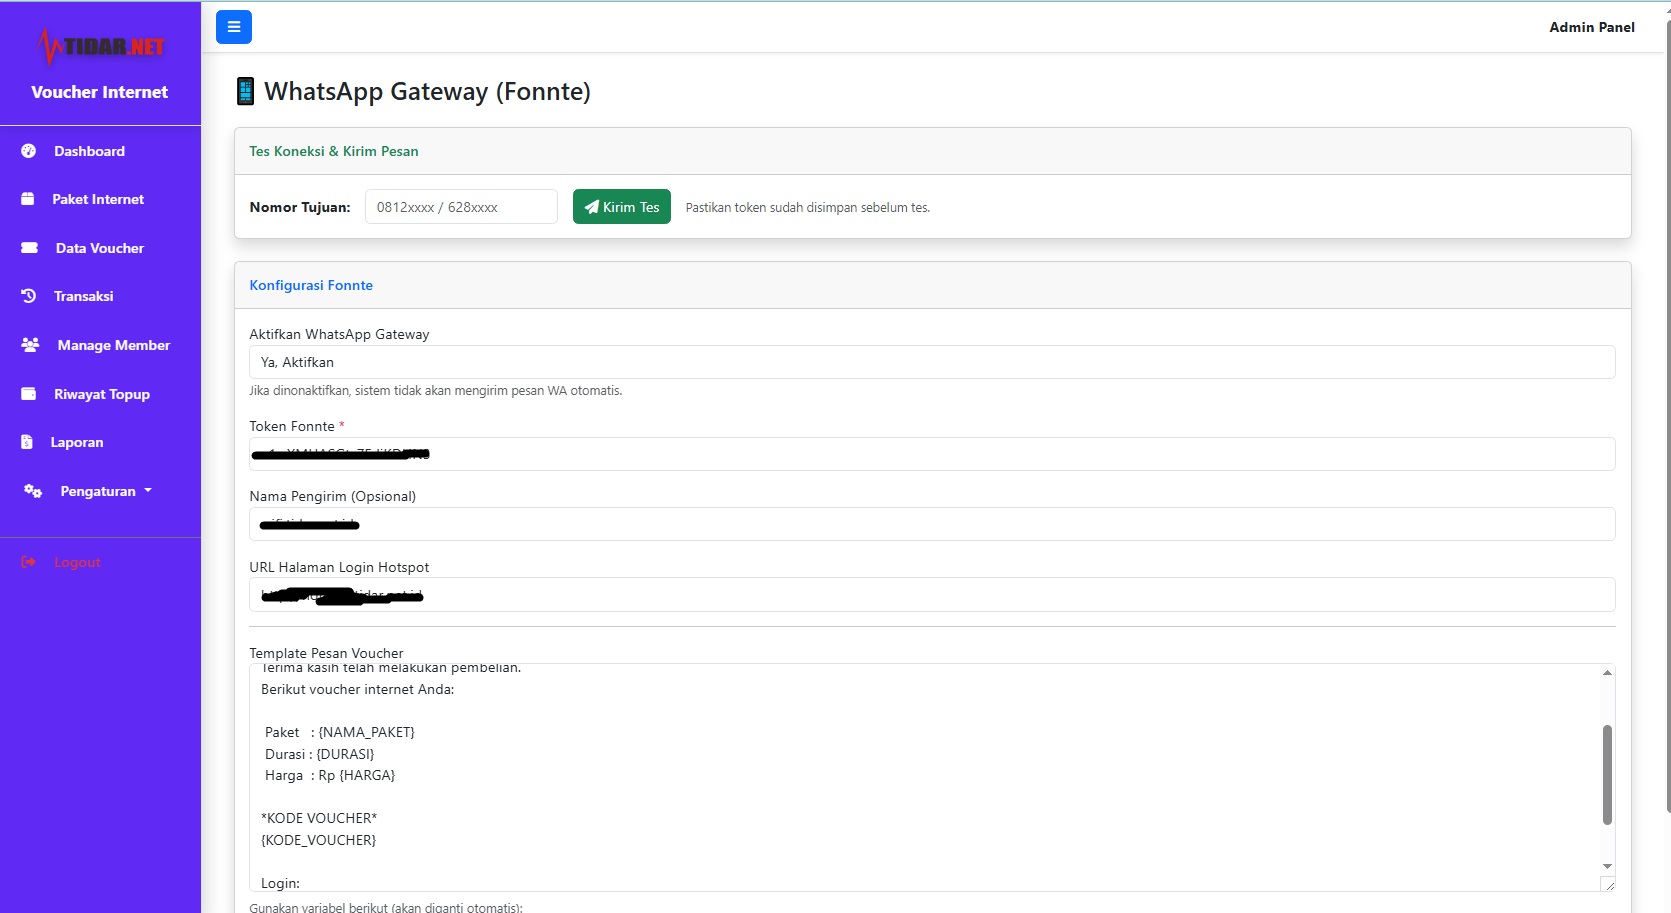1671x913 pixels.
Task: Click the {KODE_VOUCHER} variable text
Action: point(318,840)
